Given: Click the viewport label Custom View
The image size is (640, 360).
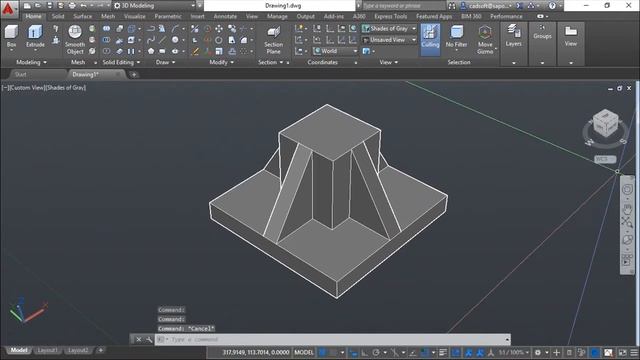Looking at the screenshot, I should (27, 88).
